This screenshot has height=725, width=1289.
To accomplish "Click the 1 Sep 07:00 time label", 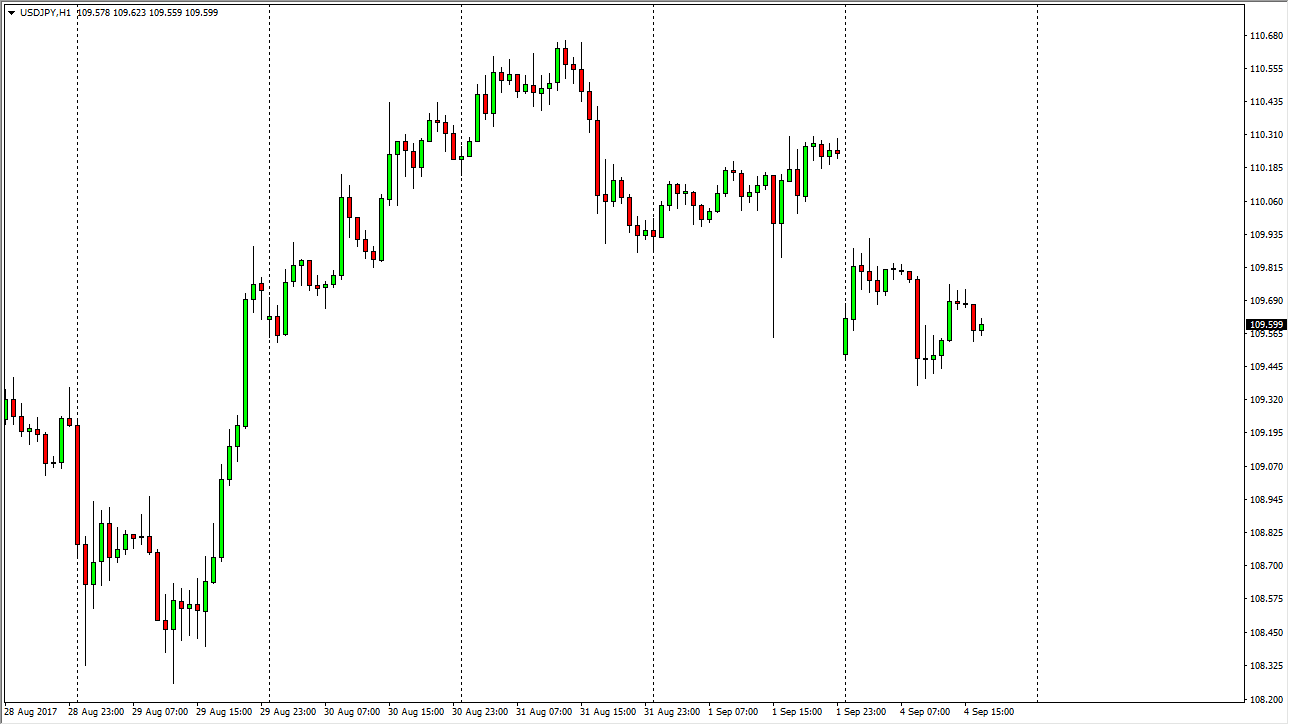I will (x=733, y=712).
